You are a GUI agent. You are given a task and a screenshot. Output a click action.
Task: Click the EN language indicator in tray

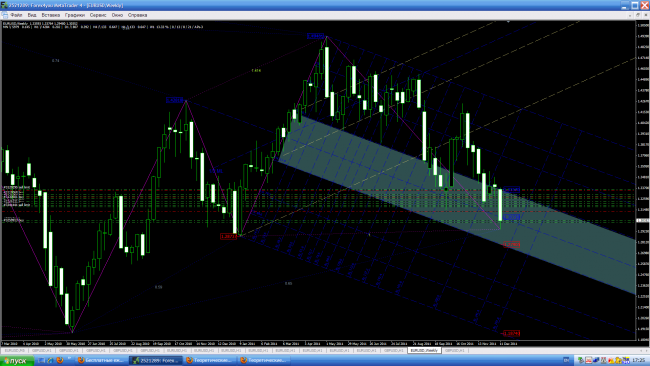pyautogui.click(x=566, y=361)
